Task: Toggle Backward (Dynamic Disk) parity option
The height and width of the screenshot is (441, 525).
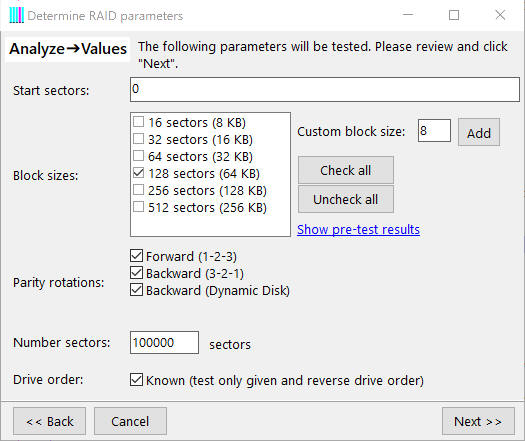Action: [136, 290]
